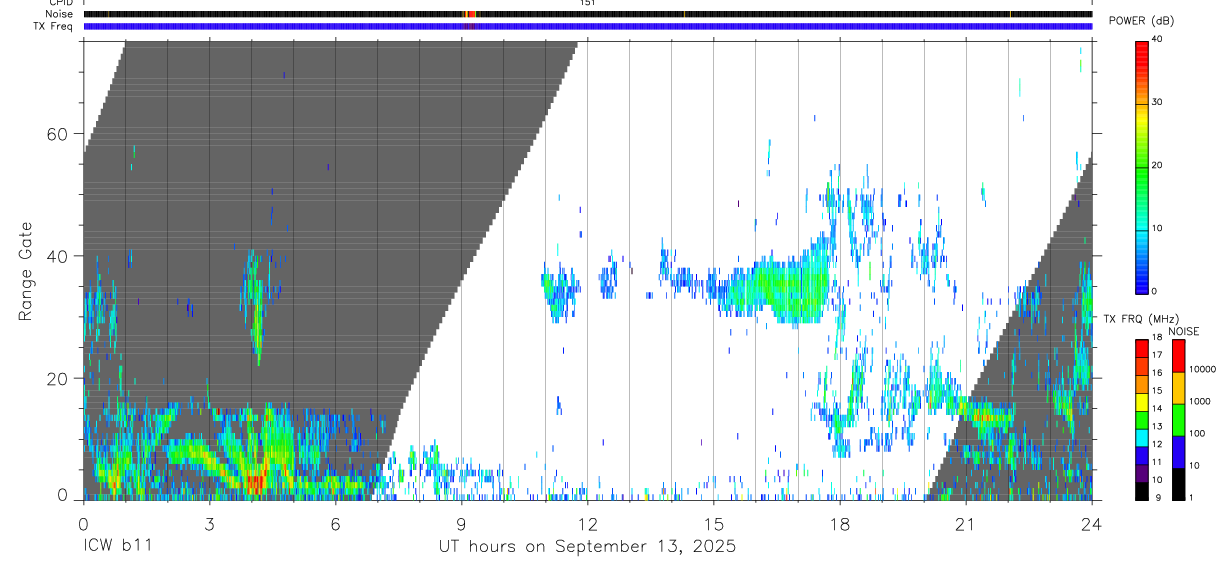Click the red top swatch of noise legend
This screenshot has width=1228, height=567.
click(x=1178, y=356)
